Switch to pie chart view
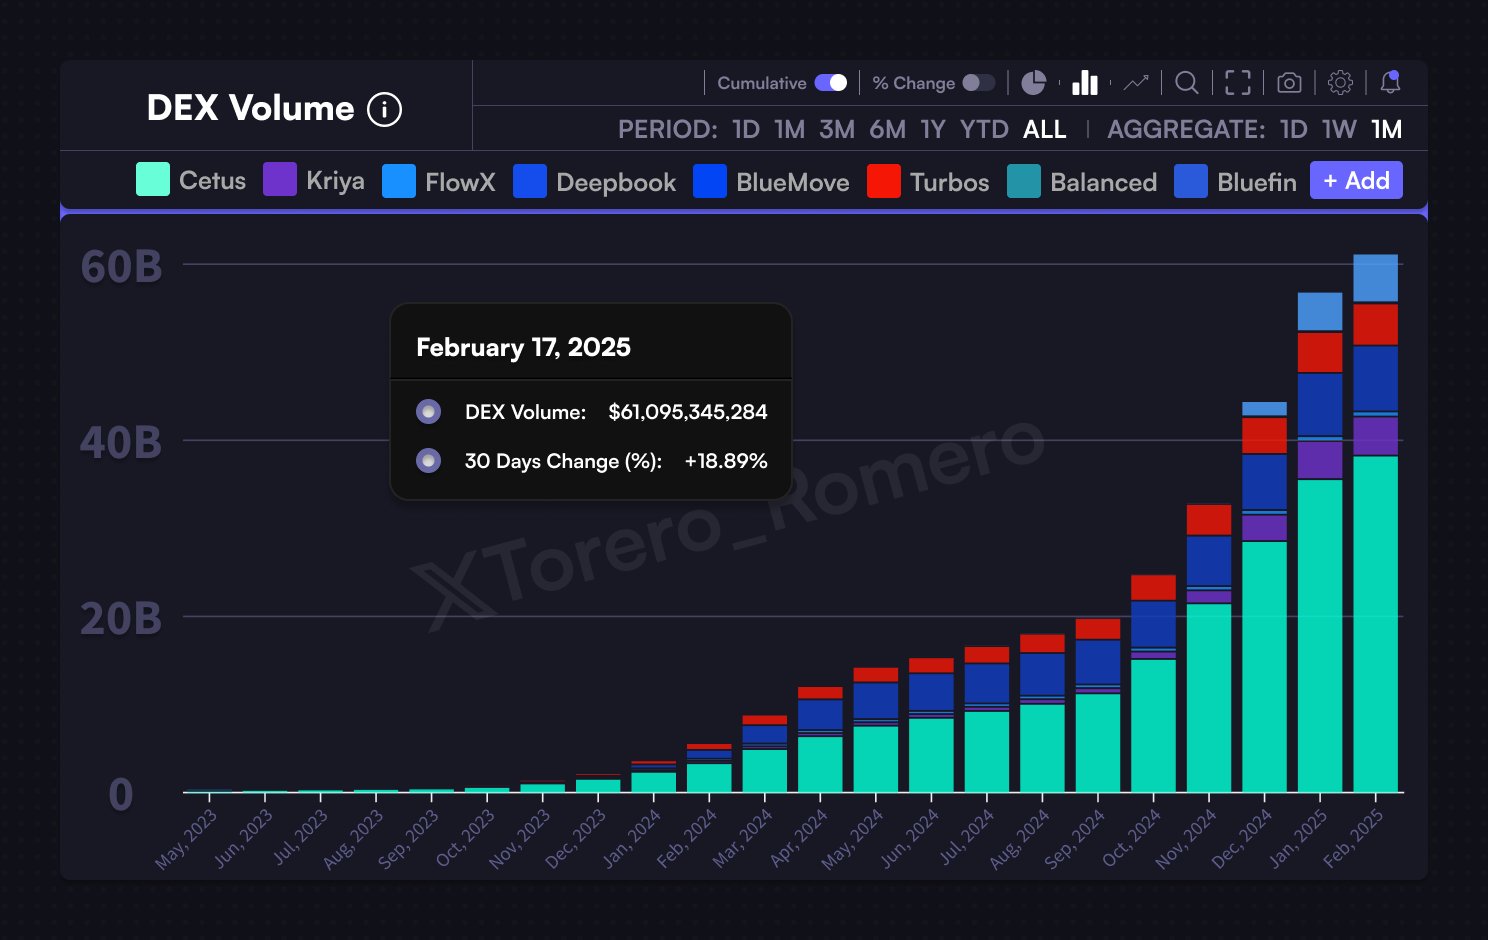Viewport: 1488px width, 940px height. point(1033,83)
